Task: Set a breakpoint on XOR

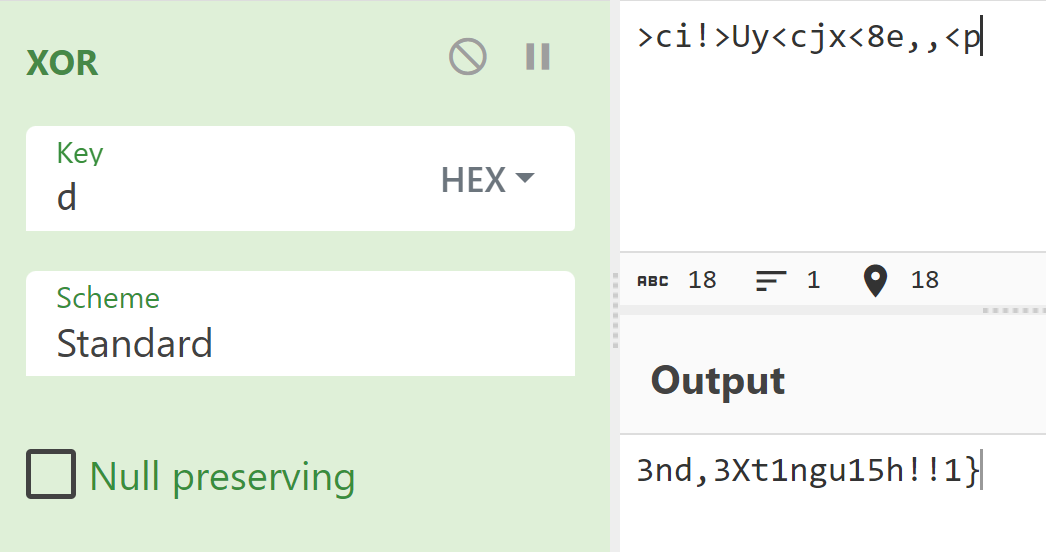Action: pos(538,57)
